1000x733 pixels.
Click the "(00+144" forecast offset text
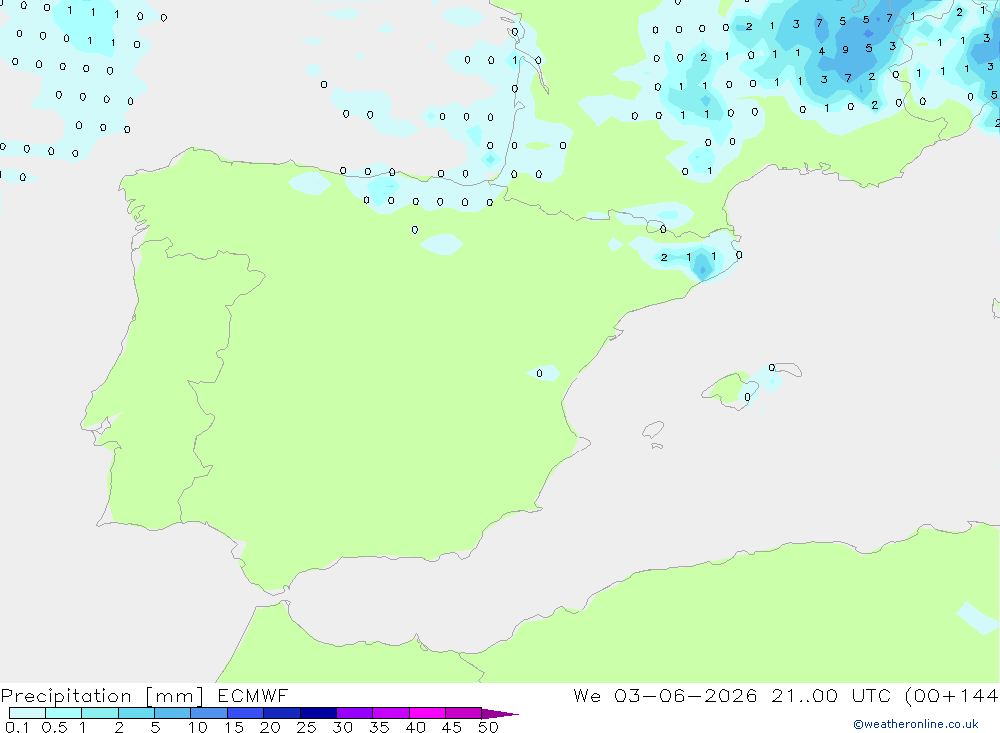(952, 695)
